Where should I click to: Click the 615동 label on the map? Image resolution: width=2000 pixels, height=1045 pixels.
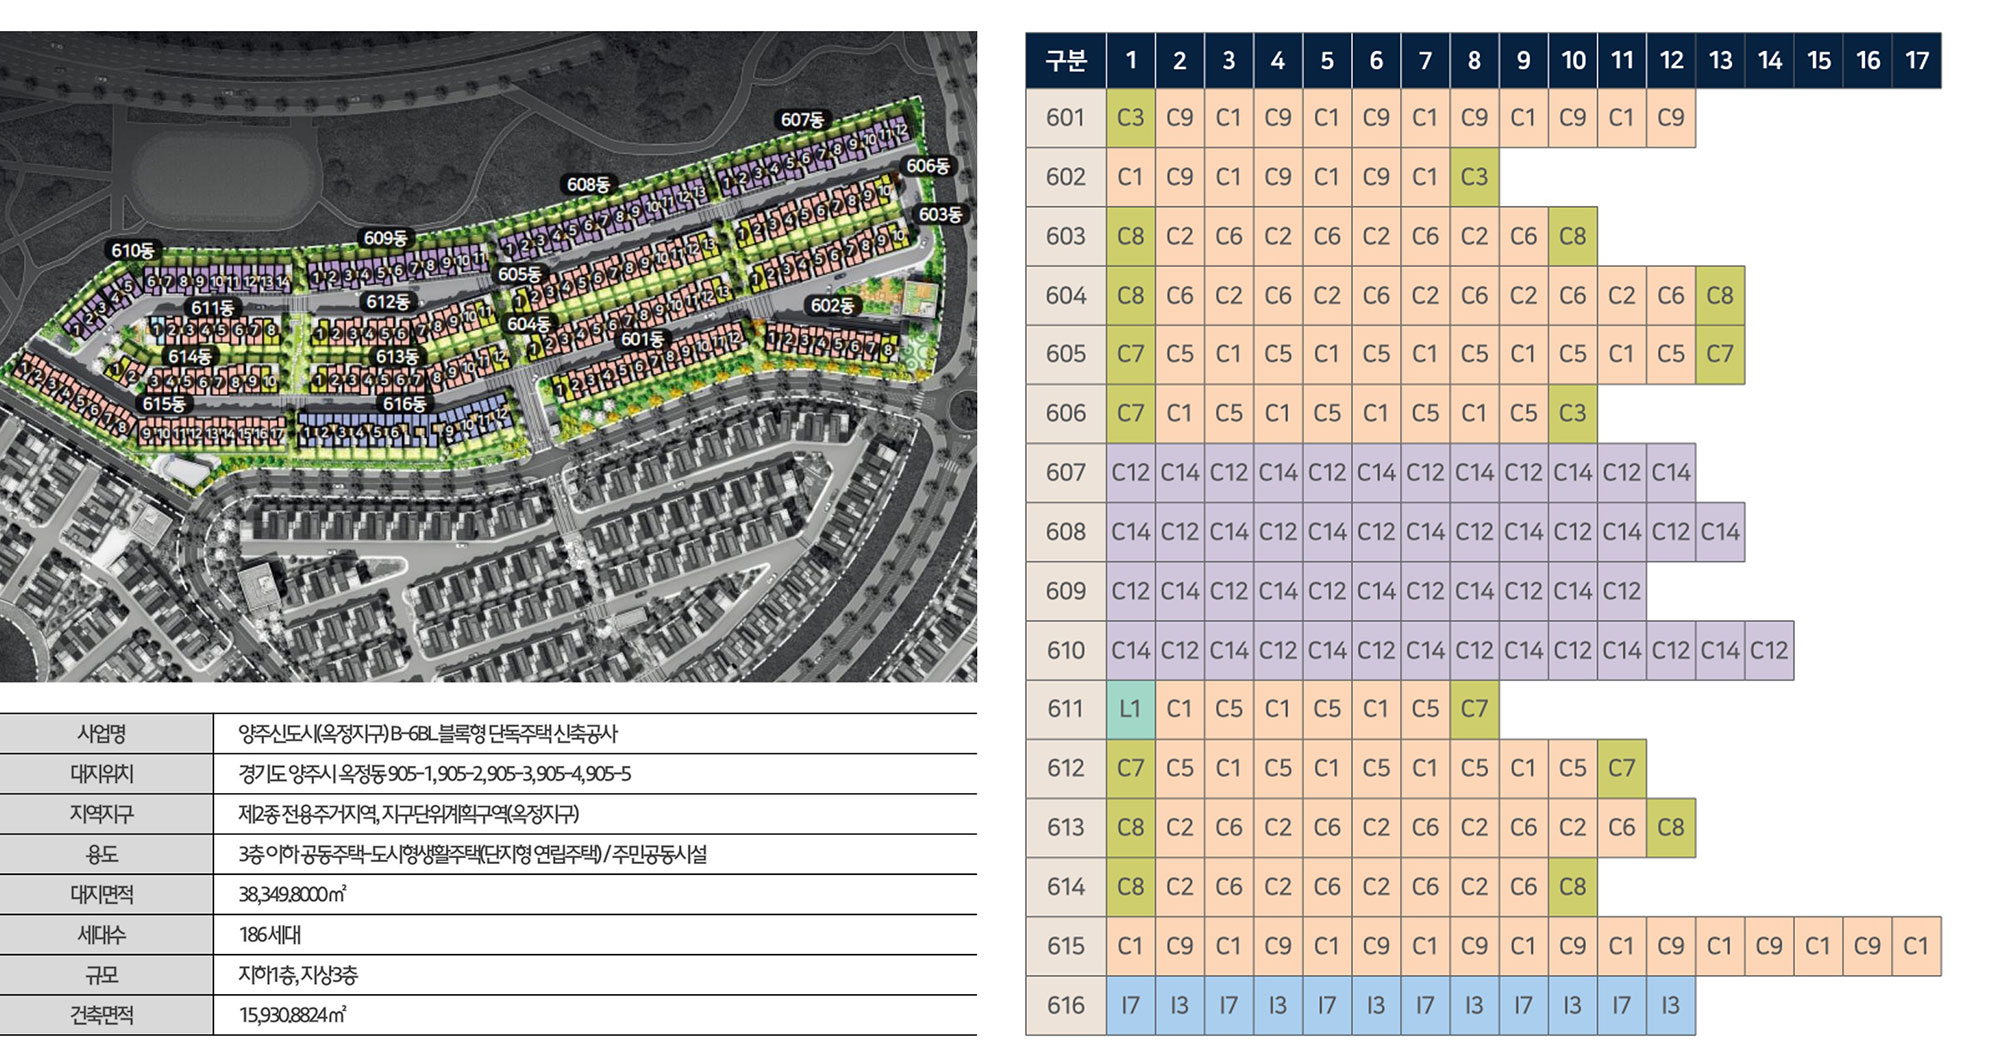[x=163, y=404]
